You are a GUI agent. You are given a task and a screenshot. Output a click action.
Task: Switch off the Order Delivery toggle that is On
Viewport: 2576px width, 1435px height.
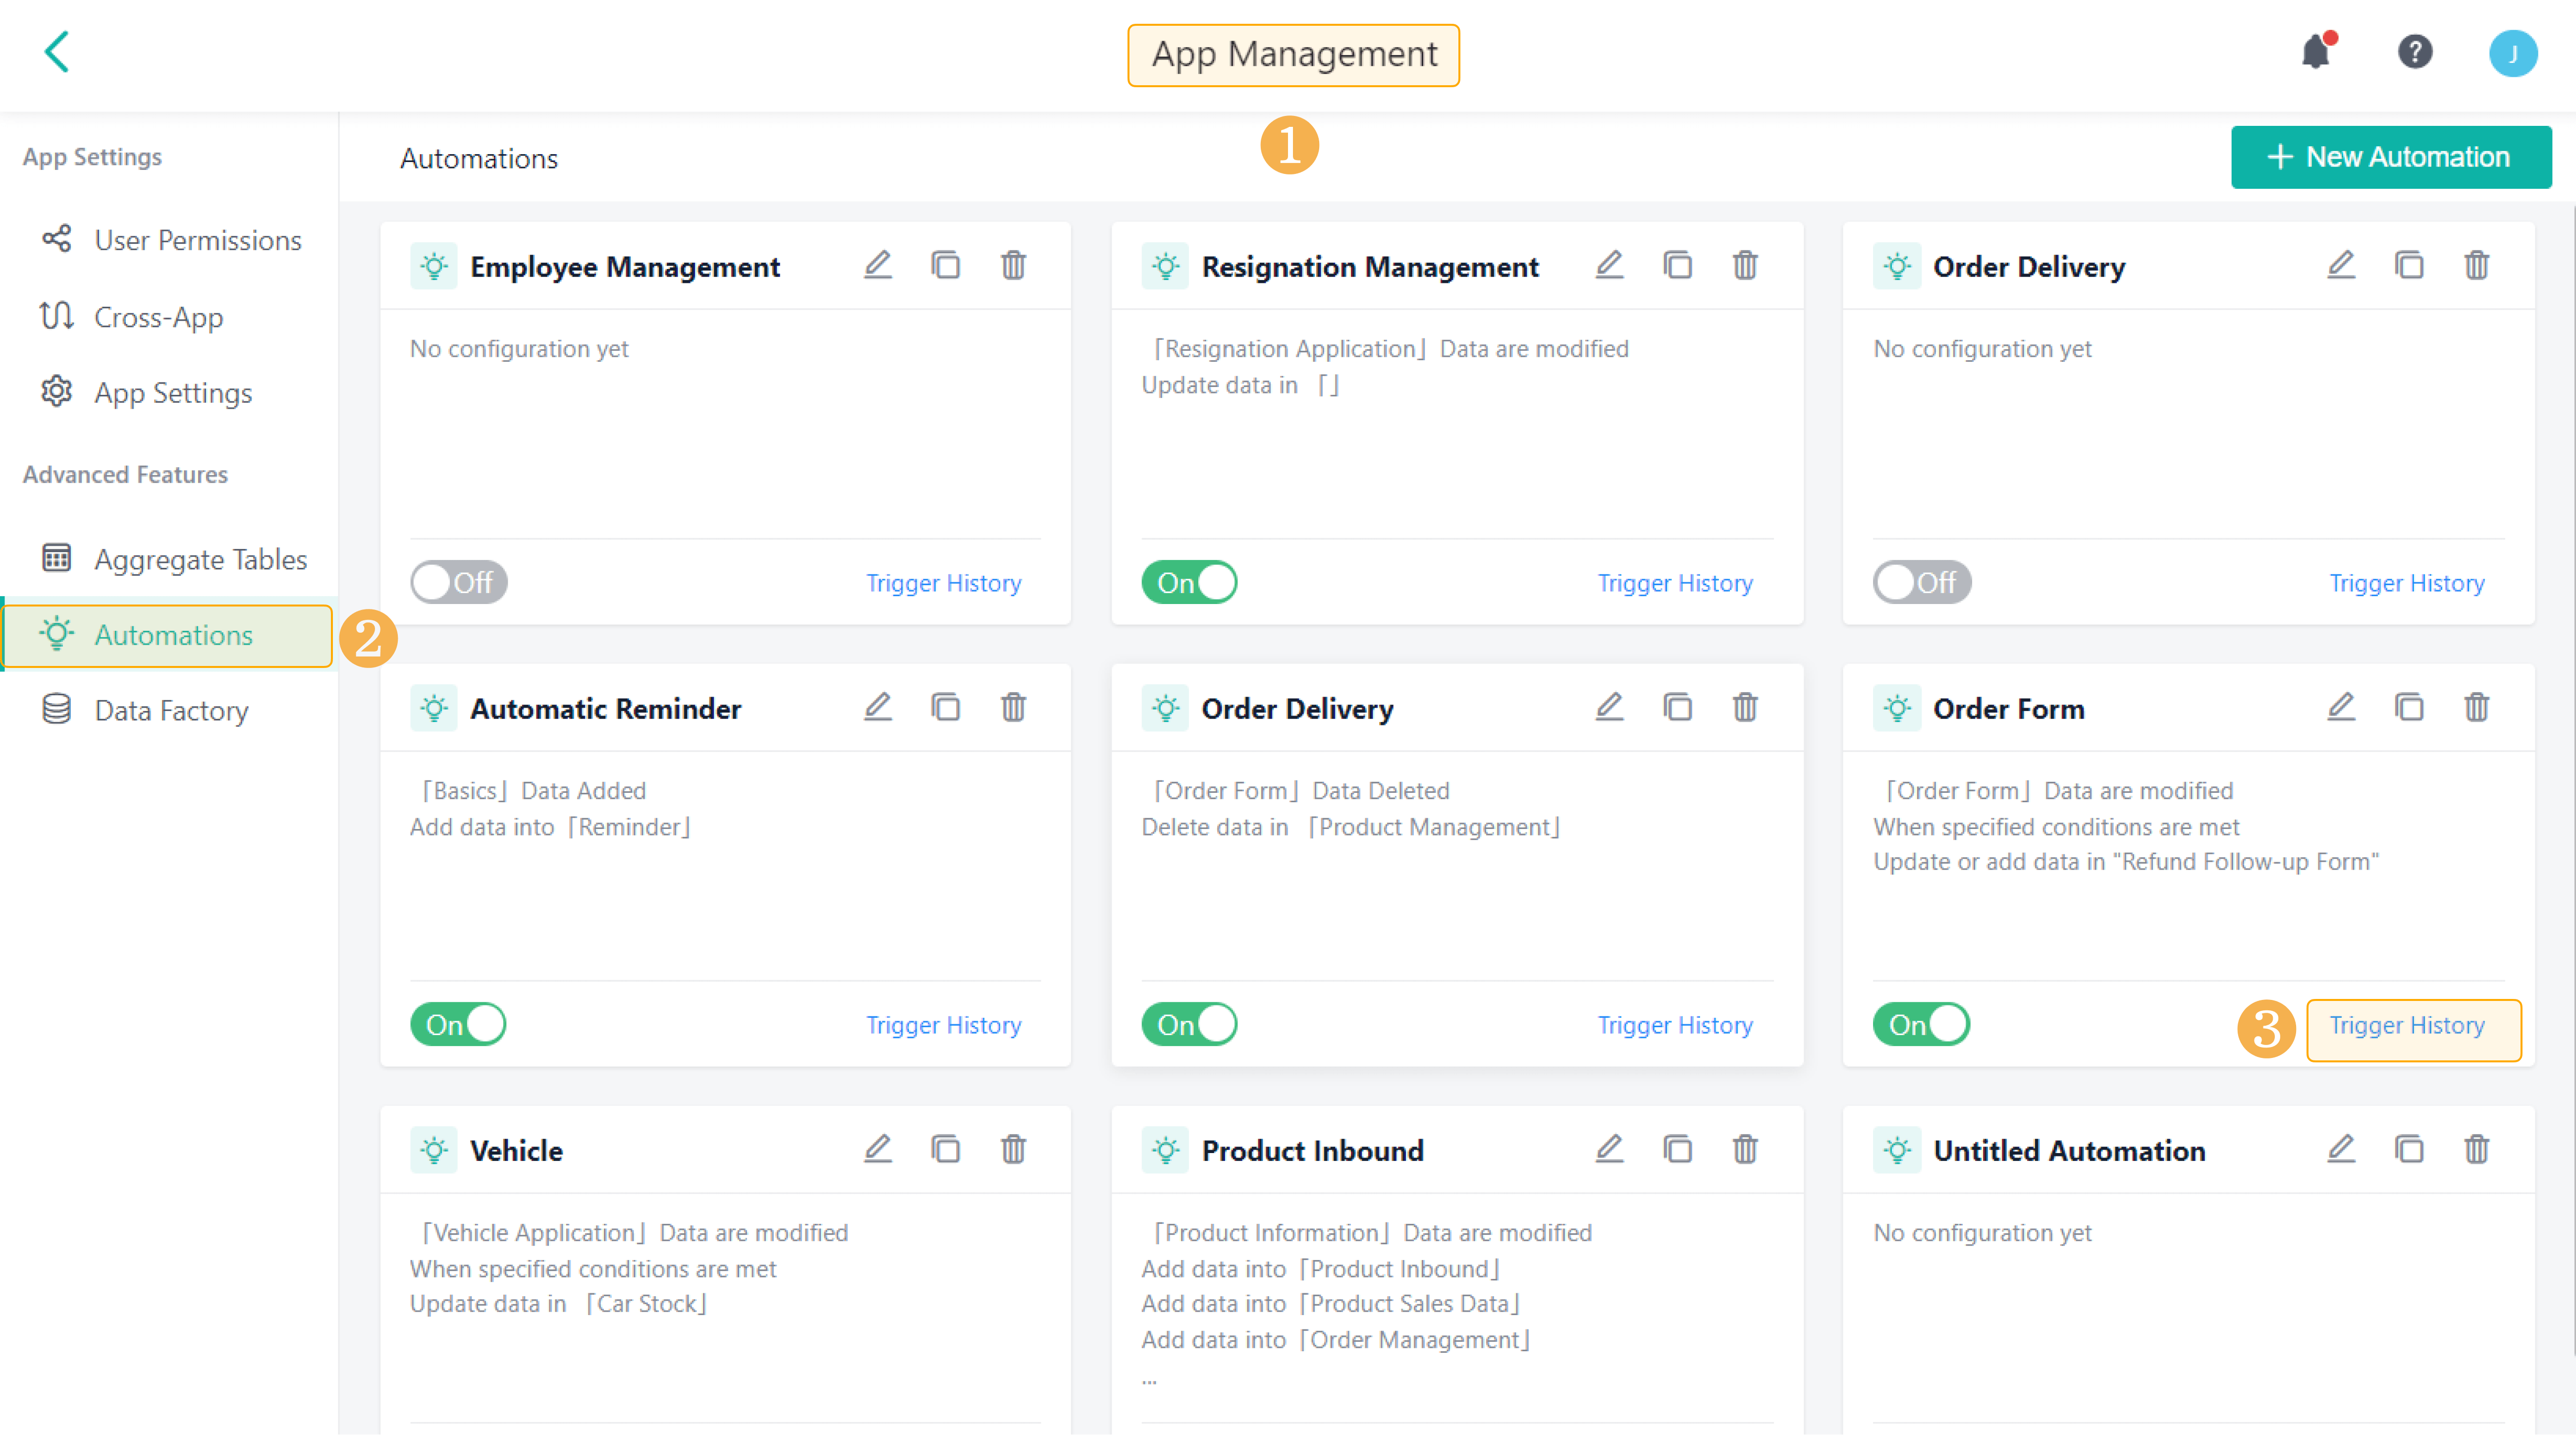(x=1190, y=1024)
